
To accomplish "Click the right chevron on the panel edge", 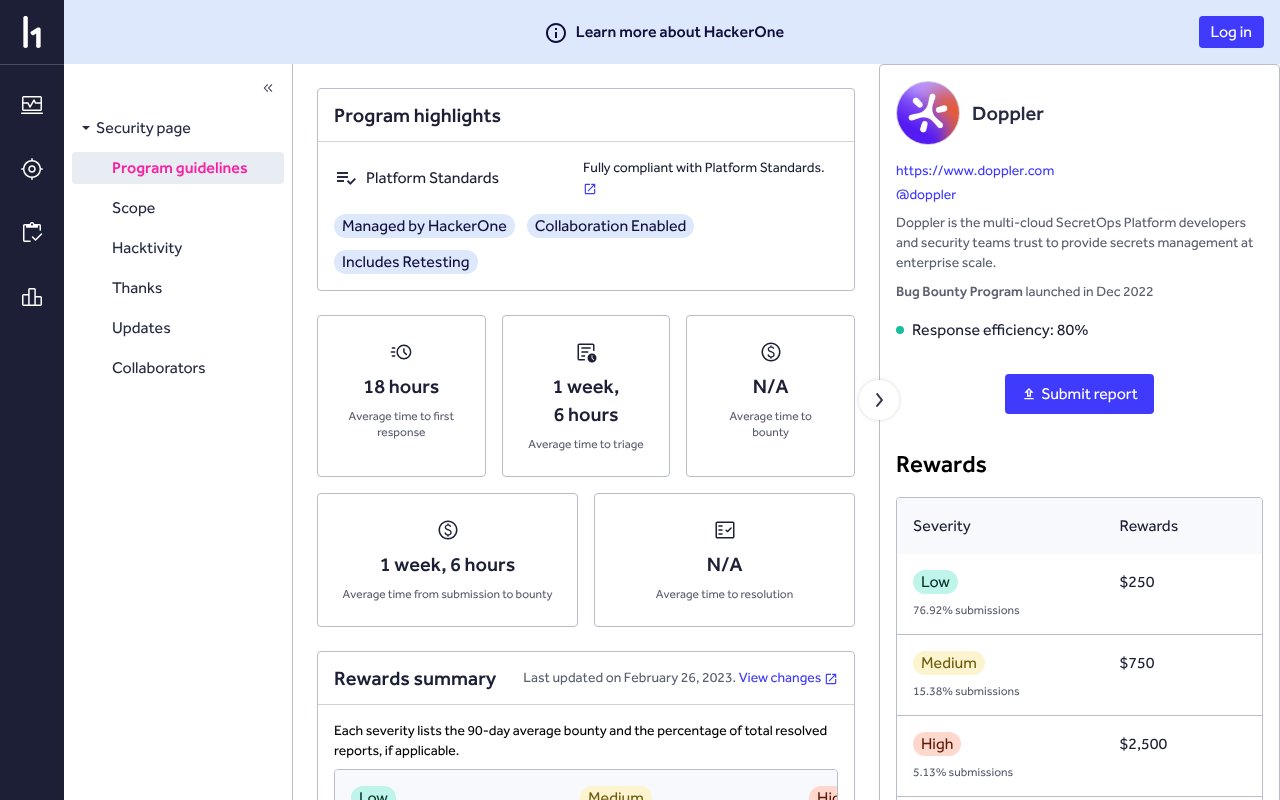I will tap(879, 400).
